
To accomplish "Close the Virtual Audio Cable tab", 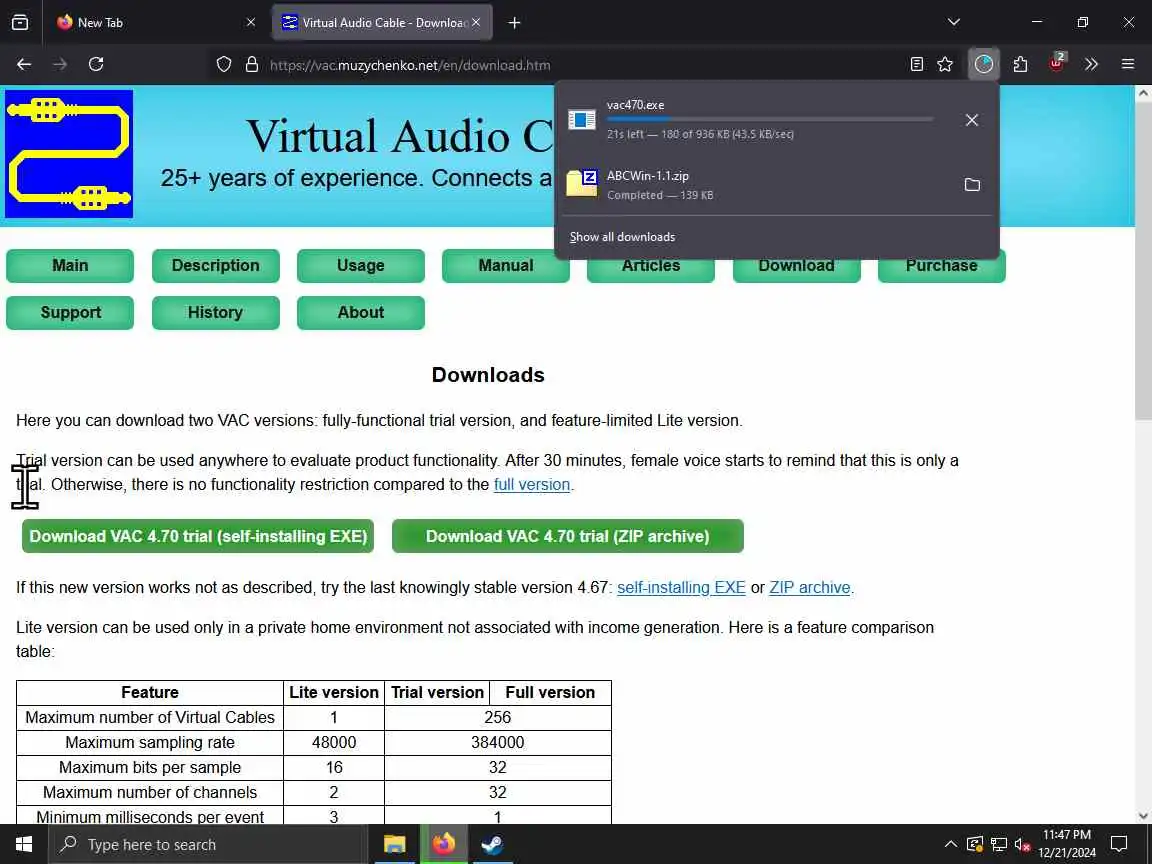I will pyautogui.click(x=476, y=22).
